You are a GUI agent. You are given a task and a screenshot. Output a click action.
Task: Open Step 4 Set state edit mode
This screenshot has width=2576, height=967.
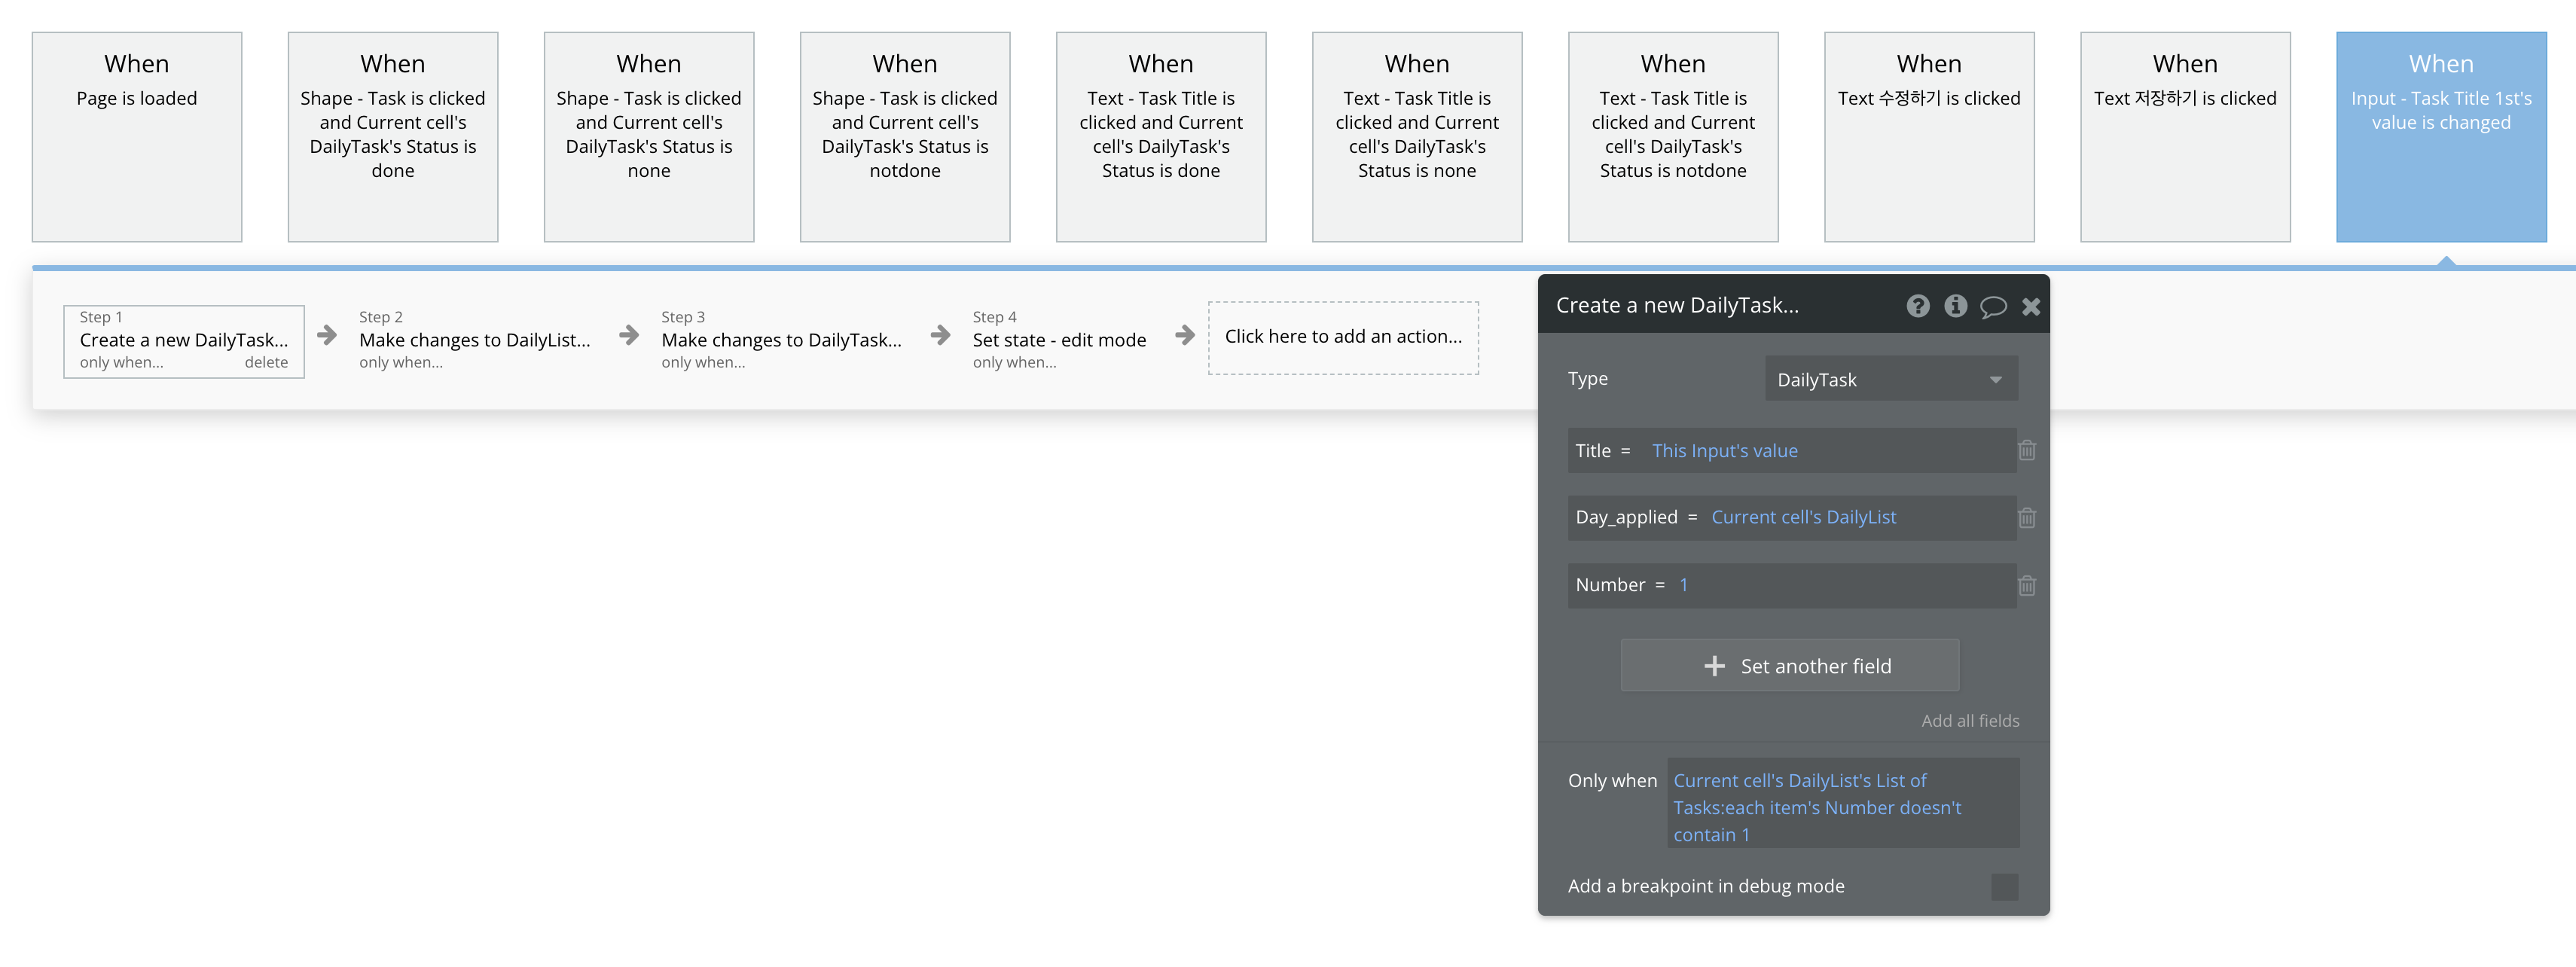[1058, 340]
